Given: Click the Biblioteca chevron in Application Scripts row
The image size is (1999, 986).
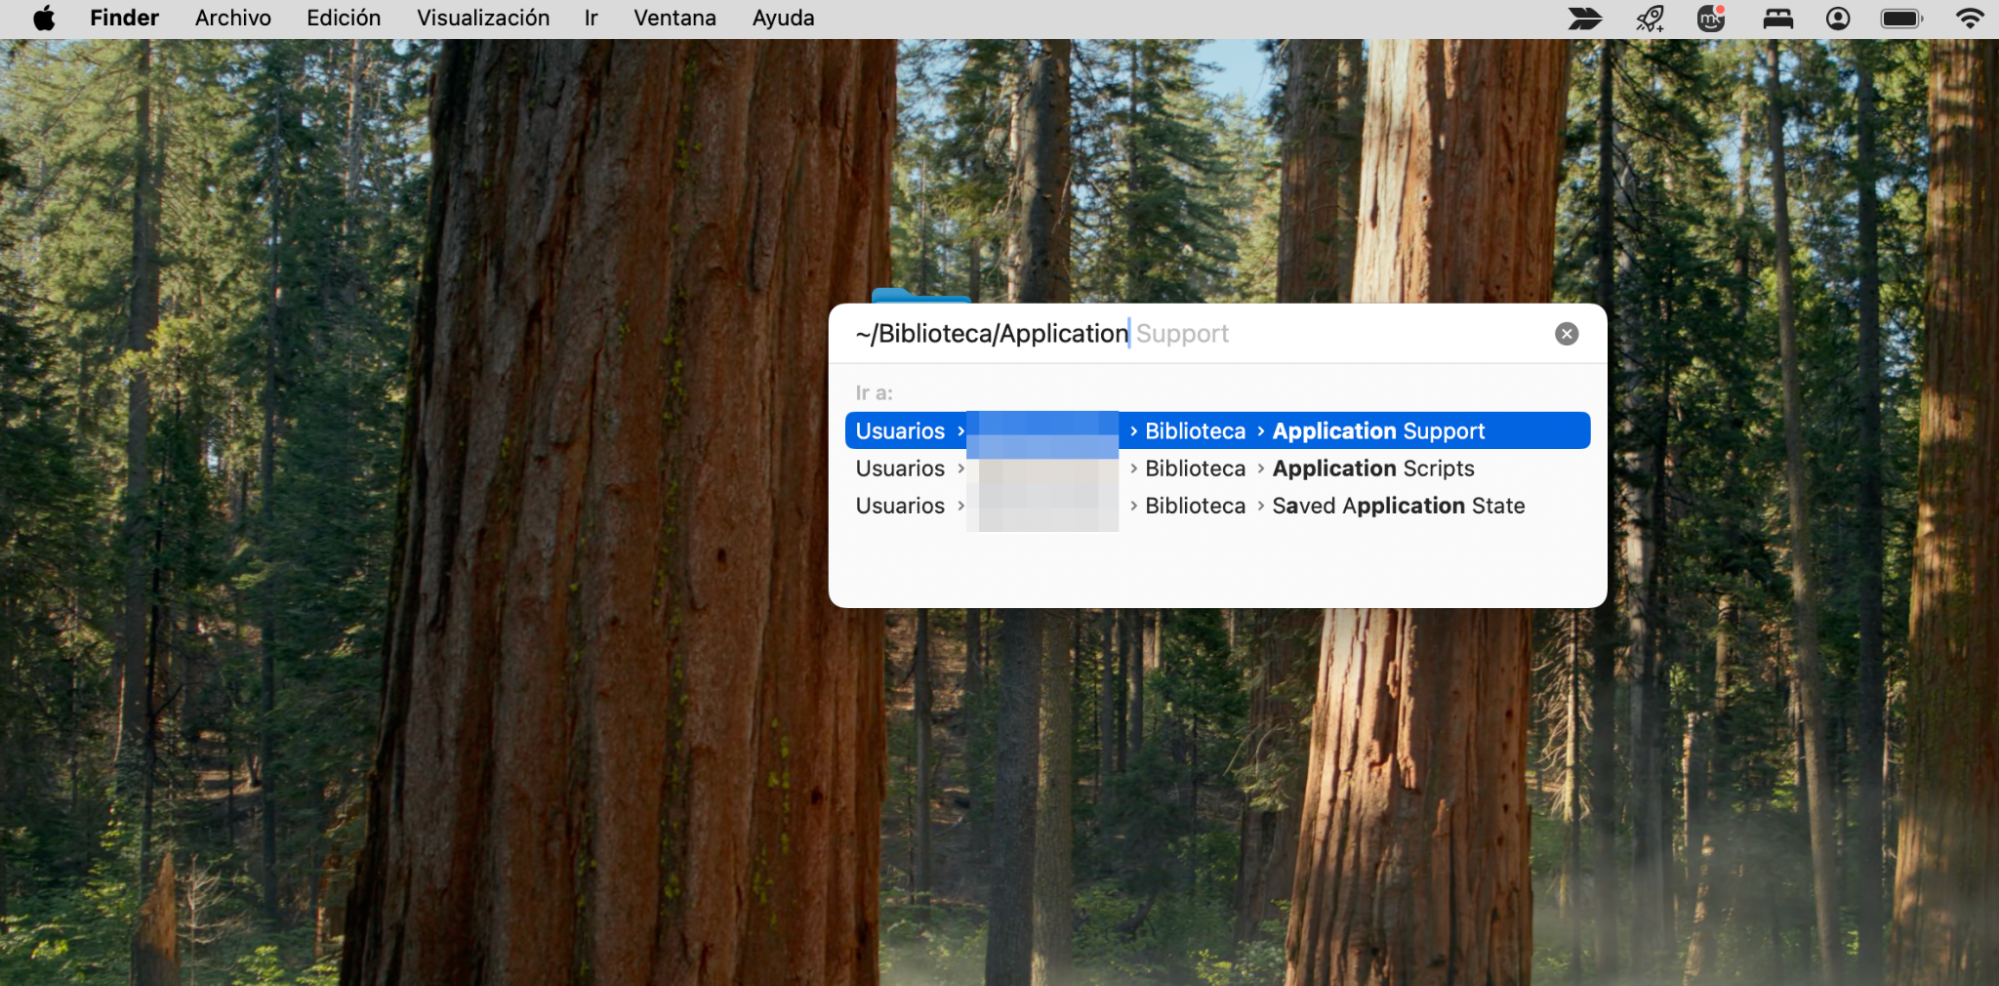Looking at the screenshot, I should click(x=1133, y=468).
